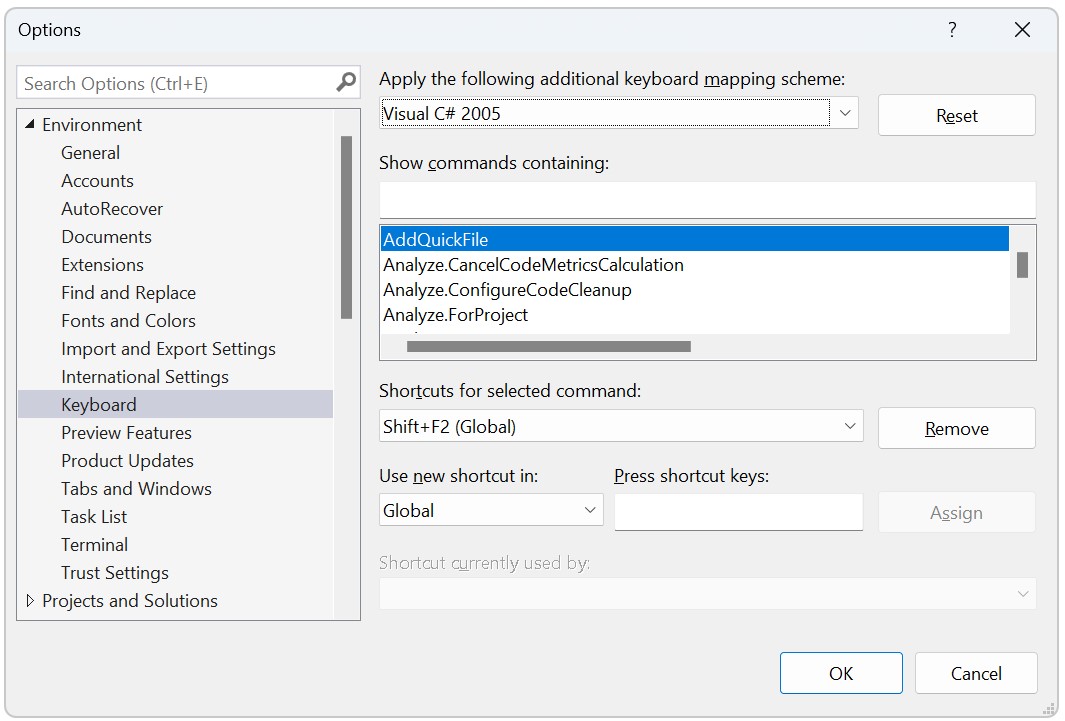Select the Terminal settings page
Viewport: 1065px width, 721px height.
(x=94, y=544)
